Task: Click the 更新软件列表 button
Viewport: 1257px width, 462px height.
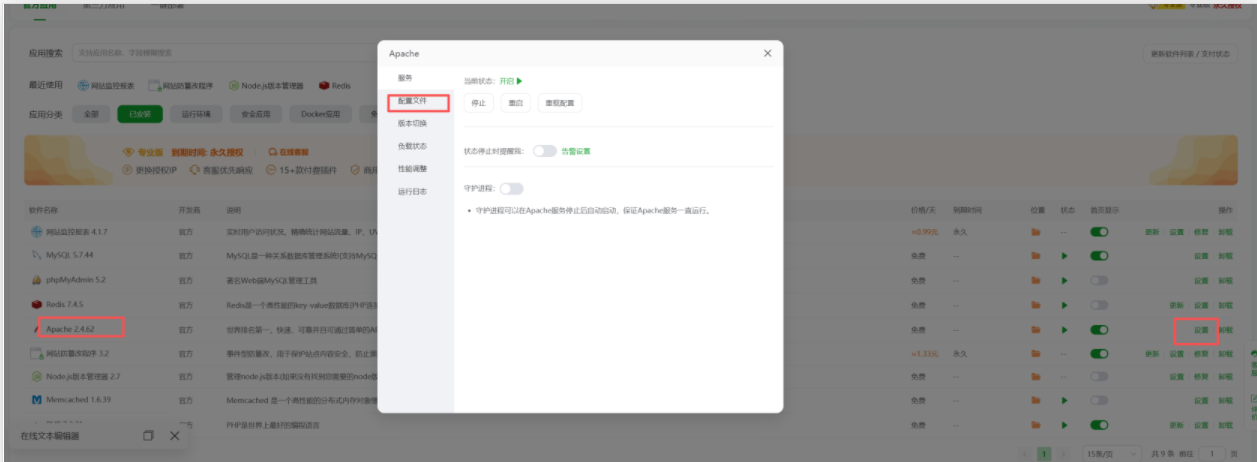Action: point(1190,54)
